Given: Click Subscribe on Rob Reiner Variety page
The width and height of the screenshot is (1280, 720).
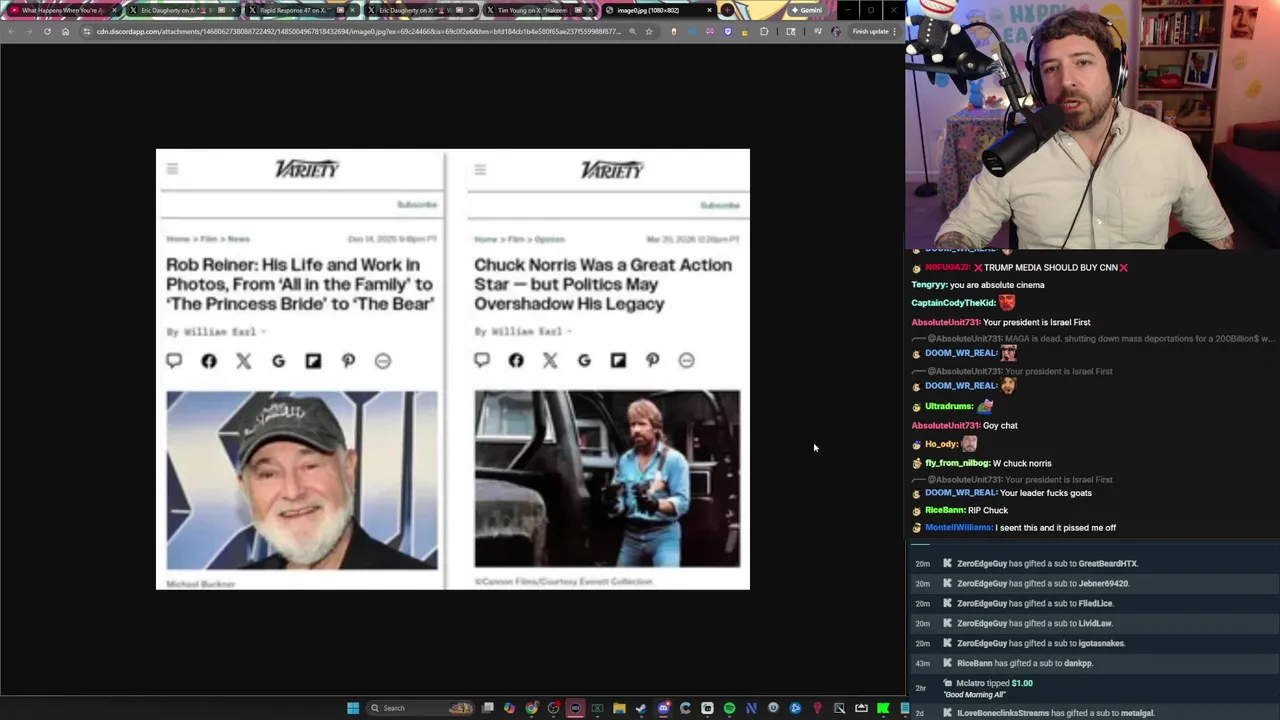Looking at the screenshot, I should [x=417, y=205].
